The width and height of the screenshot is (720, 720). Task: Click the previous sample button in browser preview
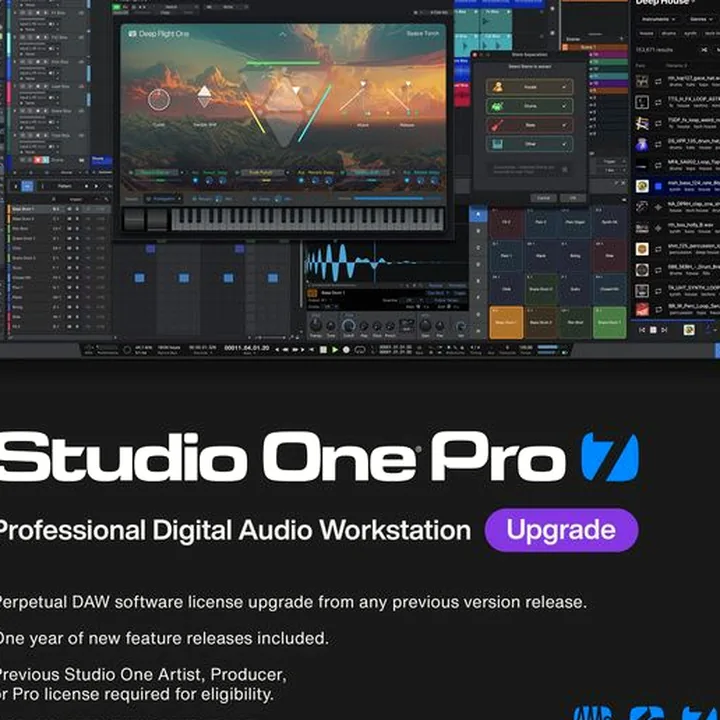pos(642,330)
